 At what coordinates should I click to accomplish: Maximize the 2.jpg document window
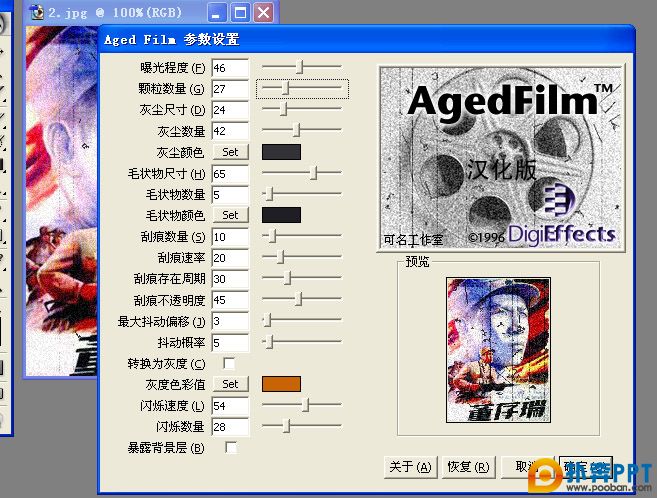pos(241,13)
